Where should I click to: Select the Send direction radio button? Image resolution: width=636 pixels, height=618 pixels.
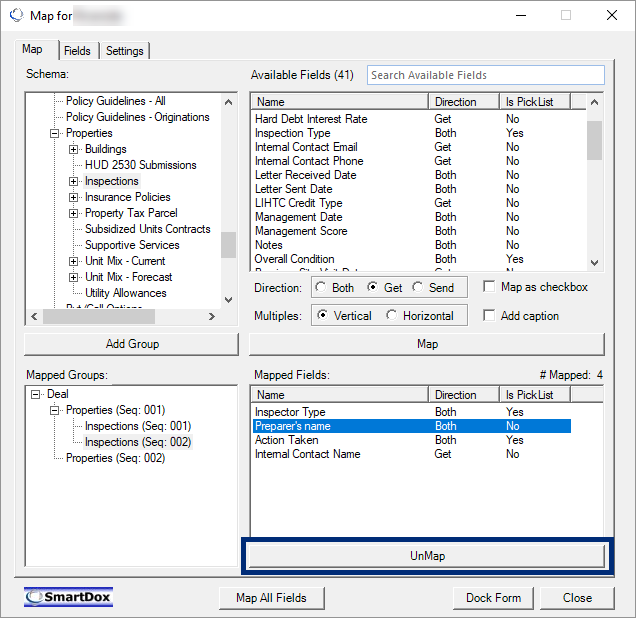pos(417,287)
